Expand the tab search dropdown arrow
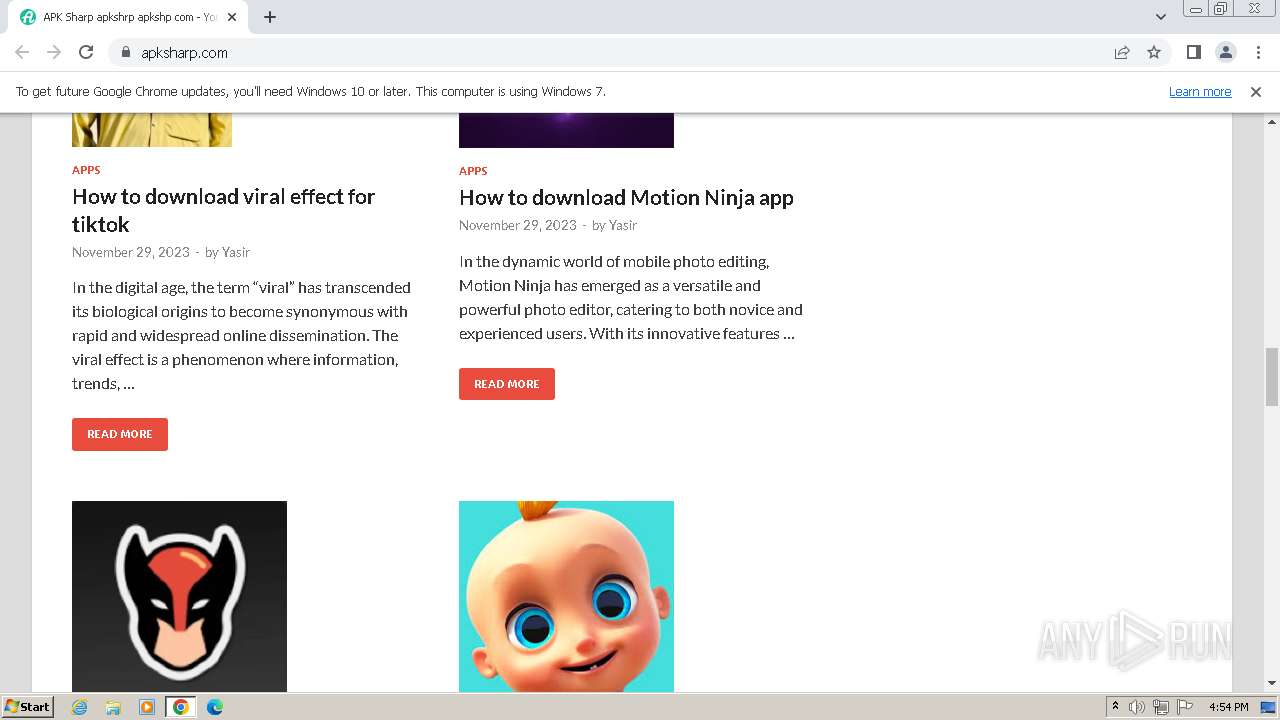 coord(1160,17)
